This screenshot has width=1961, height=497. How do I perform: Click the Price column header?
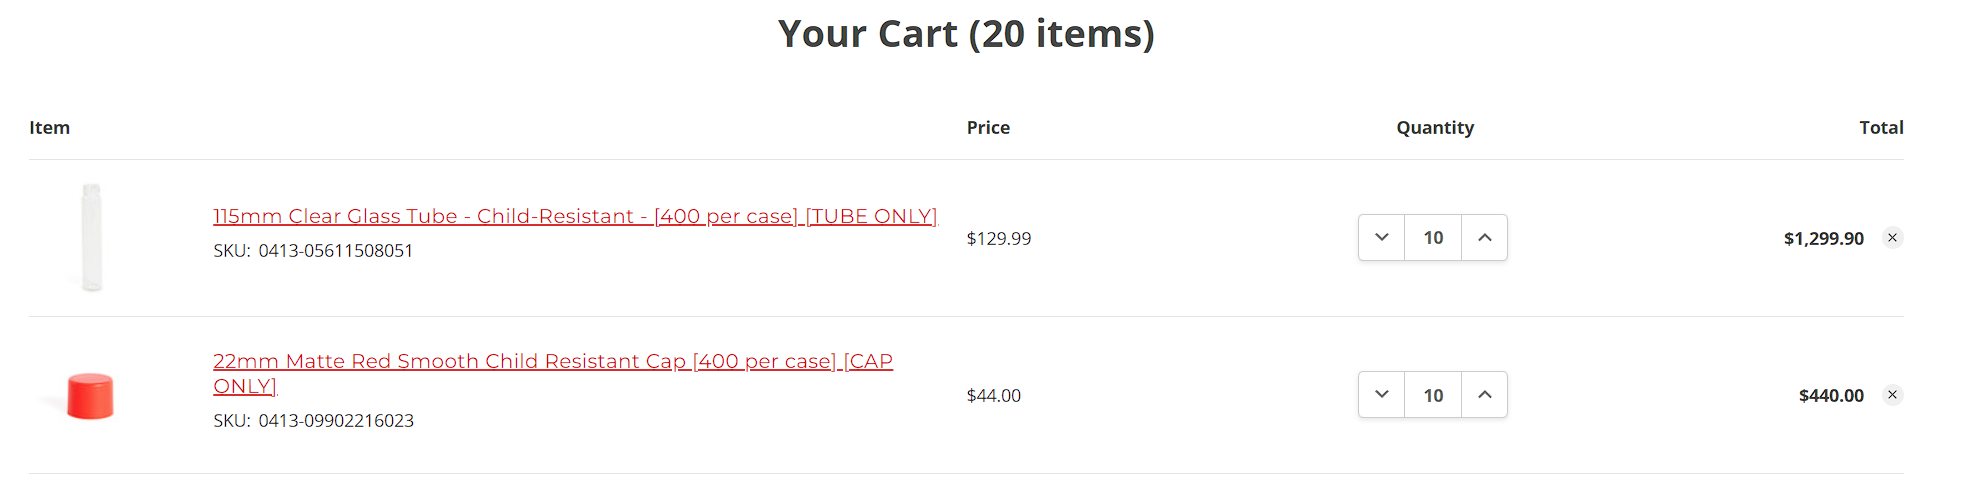[x=988, y=127]
